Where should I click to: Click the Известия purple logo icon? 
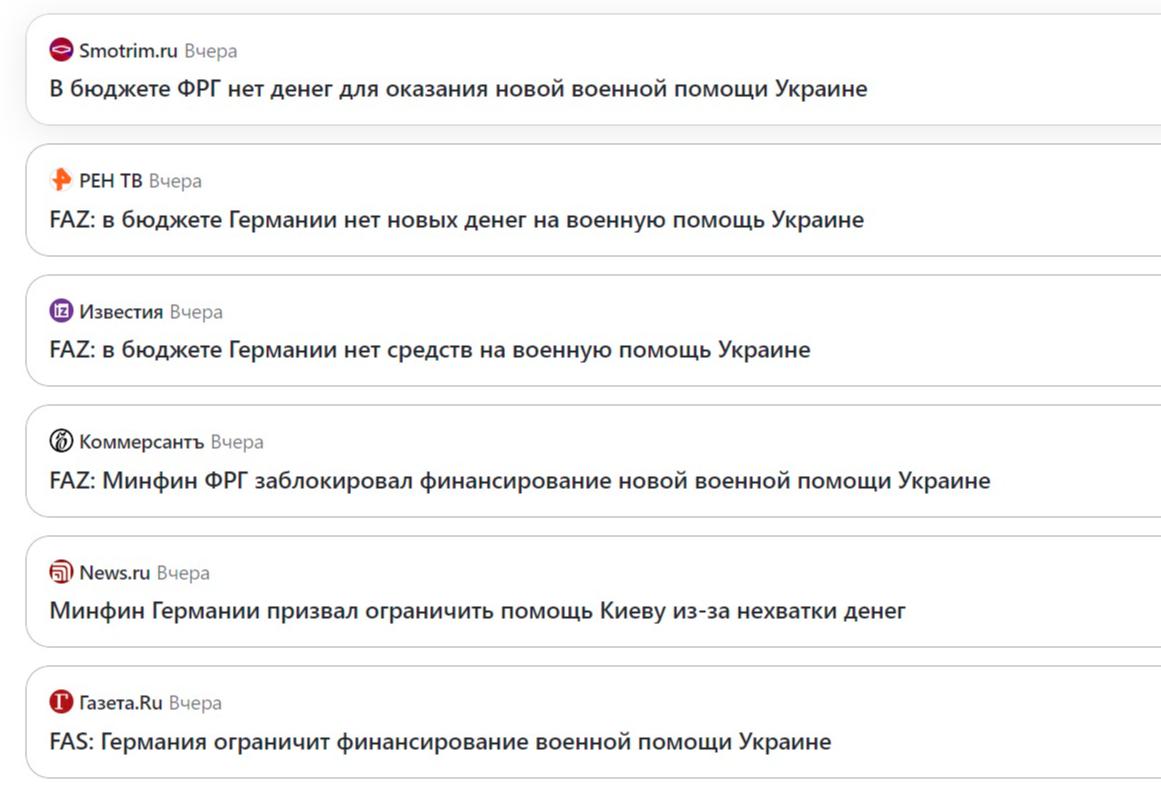click(61, 312)
